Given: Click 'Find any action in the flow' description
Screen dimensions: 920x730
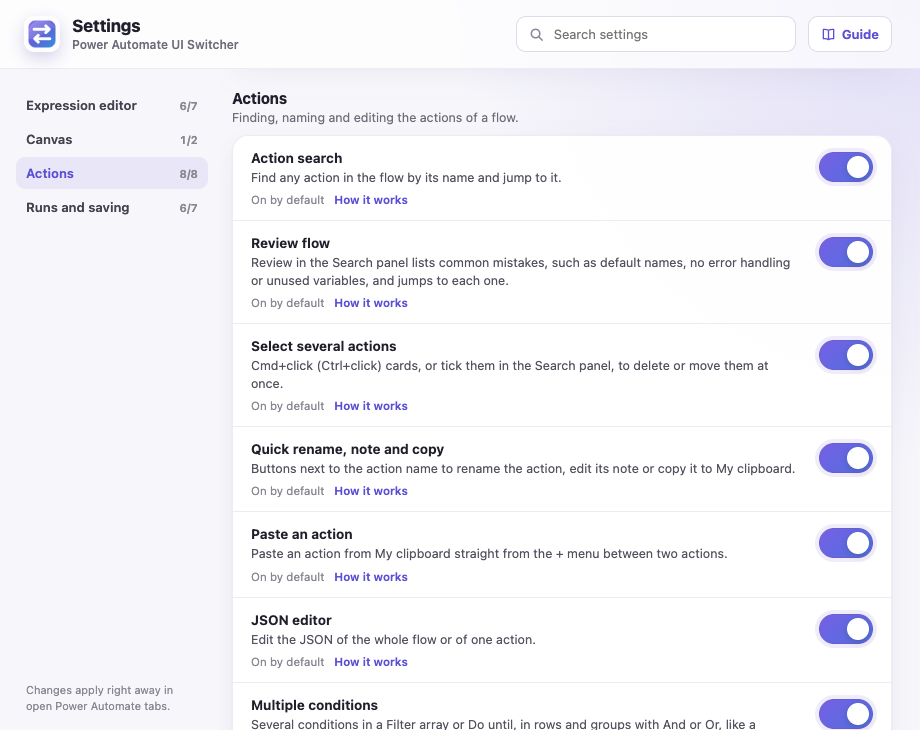Looking at the screenshot, I should pos(406,178).
